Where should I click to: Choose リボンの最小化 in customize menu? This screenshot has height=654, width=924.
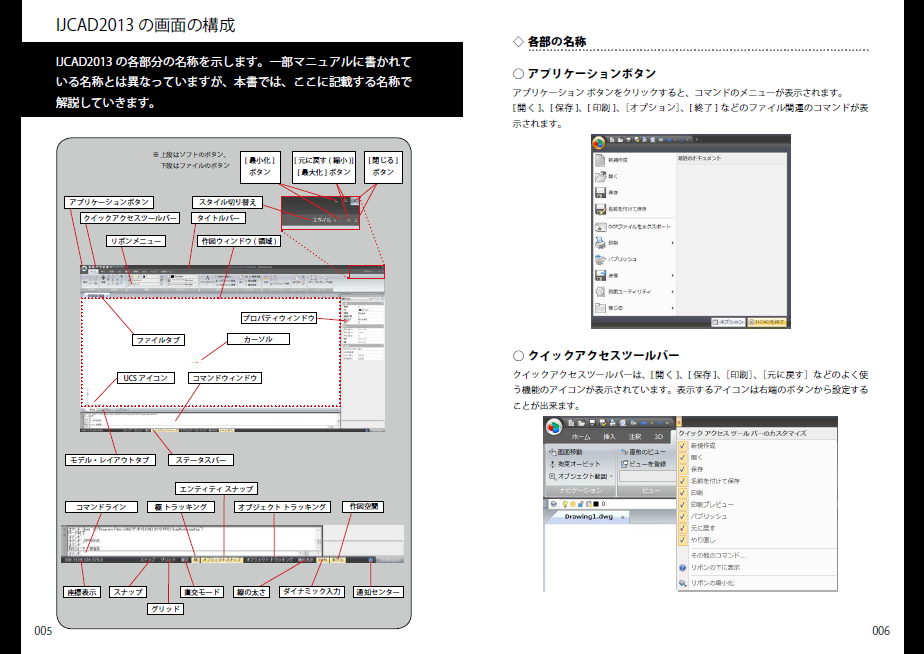pos(712,583)
